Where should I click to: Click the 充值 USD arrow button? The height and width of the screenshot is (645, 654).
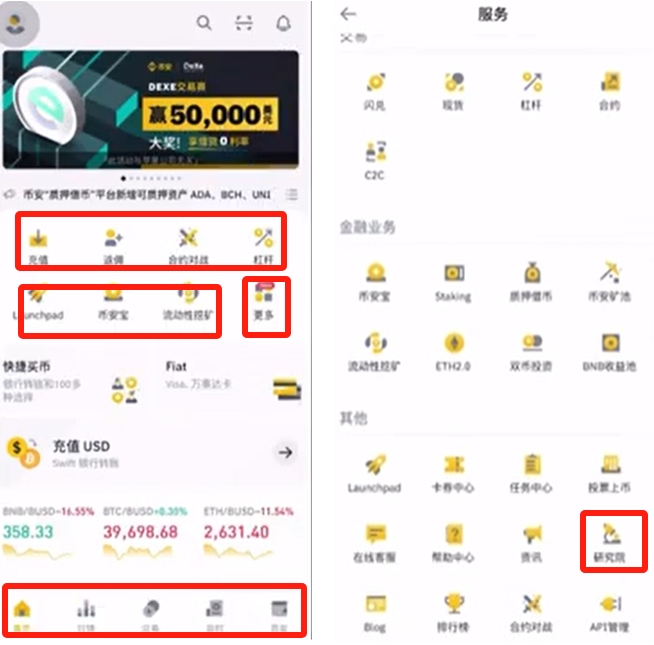tap(285, 452)
